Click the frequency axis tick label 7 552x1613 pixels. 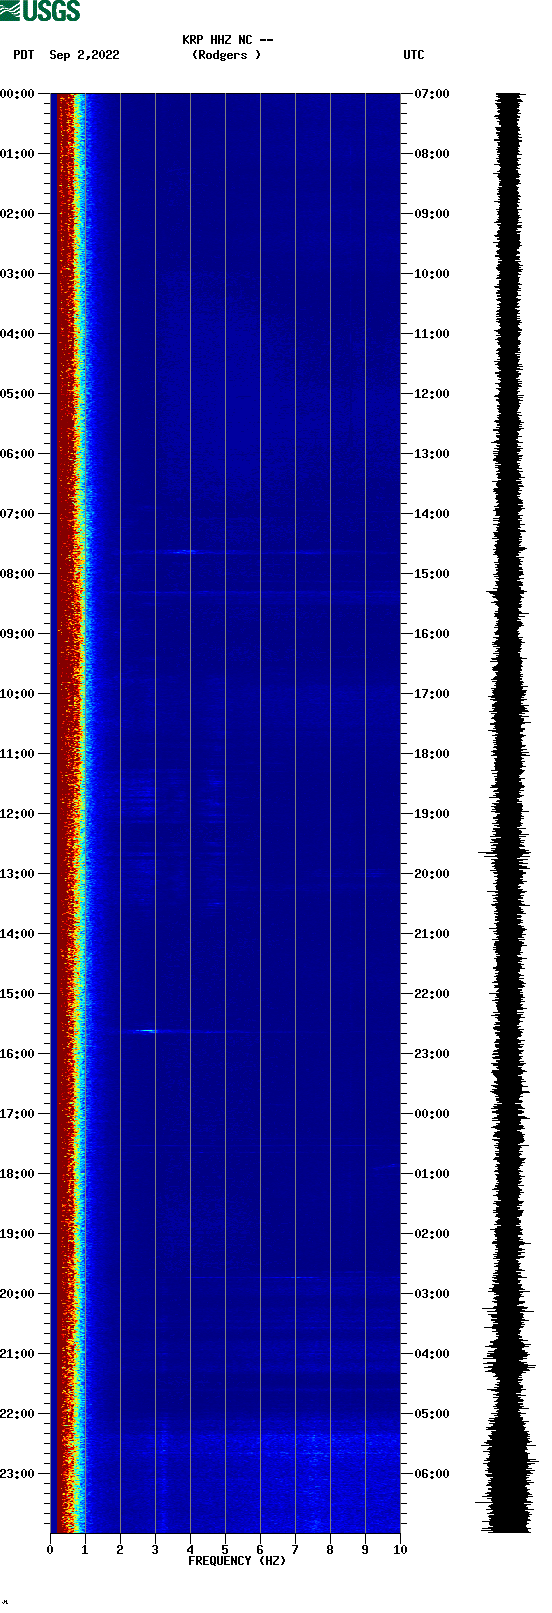point(295,1550)
